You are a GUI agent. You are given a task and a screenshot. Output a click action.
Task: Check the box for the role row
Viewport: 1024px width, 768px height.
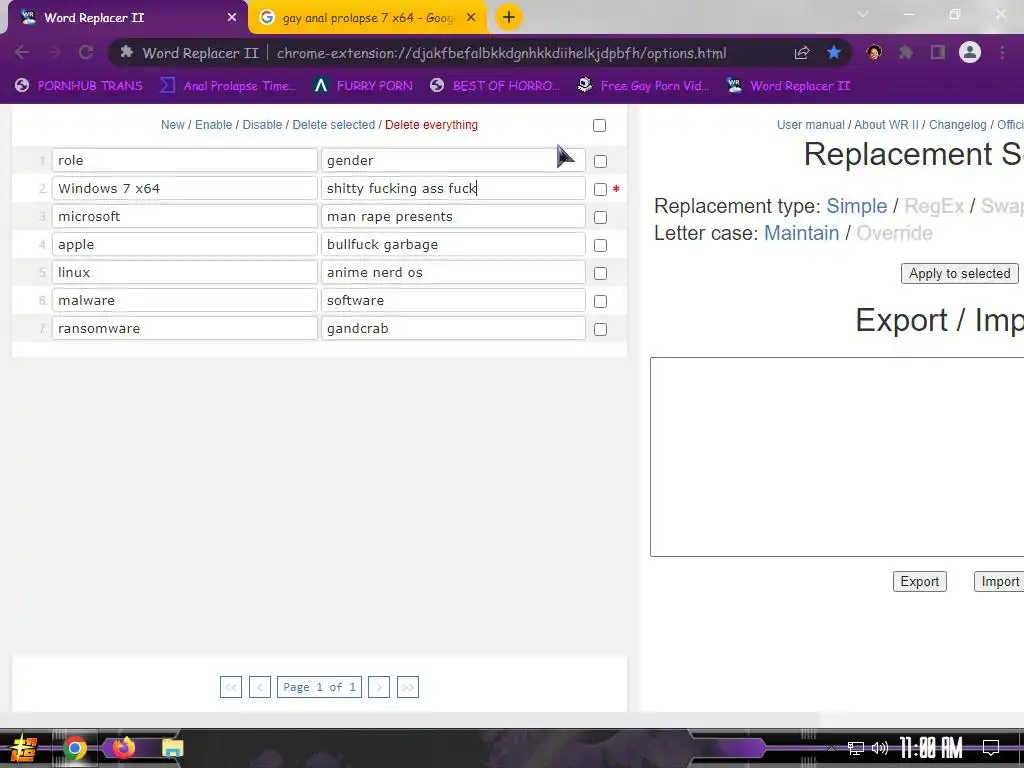tap(601, 161)
